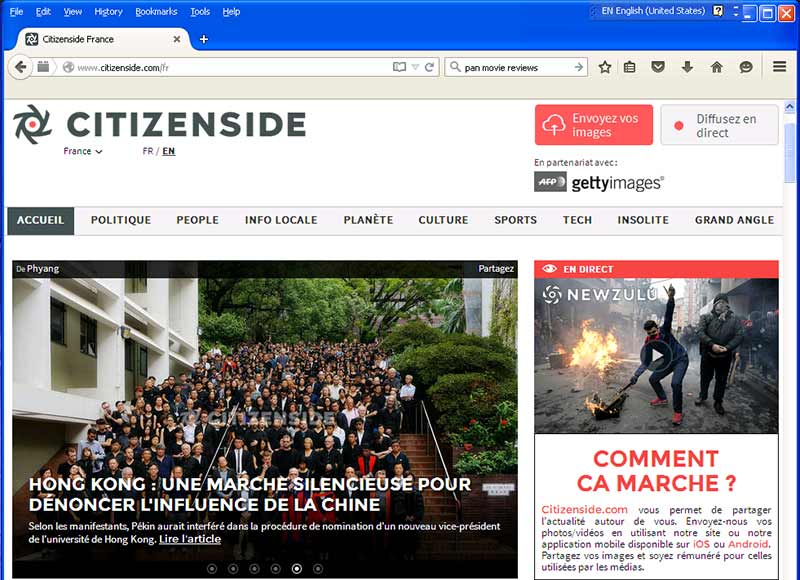The height and width of the screenshot is (580, 800).
Task: Select the active fifth slideshow dot
Action: (x=297, y=568)
